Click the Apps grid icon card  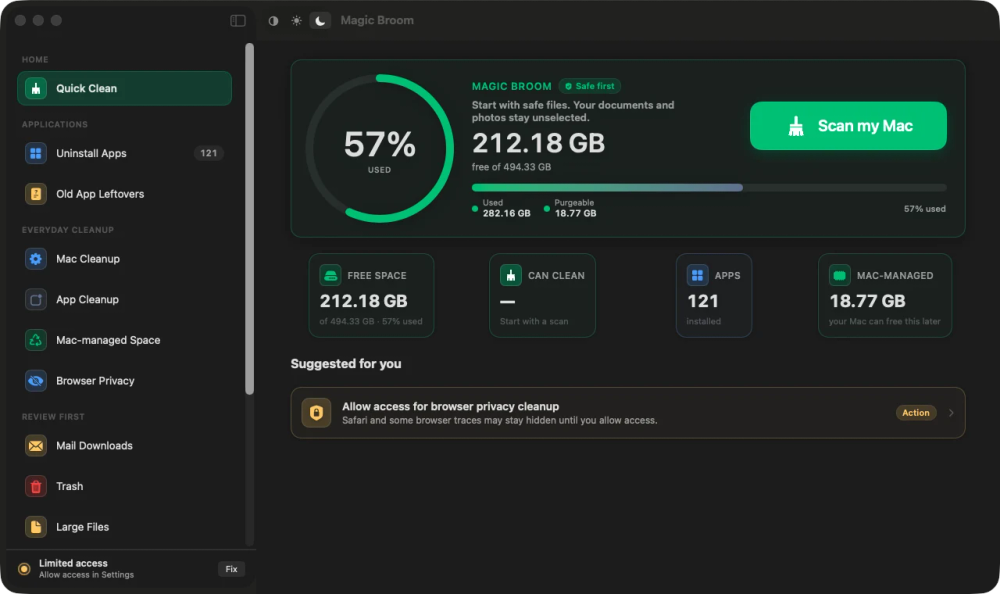click(x=697, y=276)
